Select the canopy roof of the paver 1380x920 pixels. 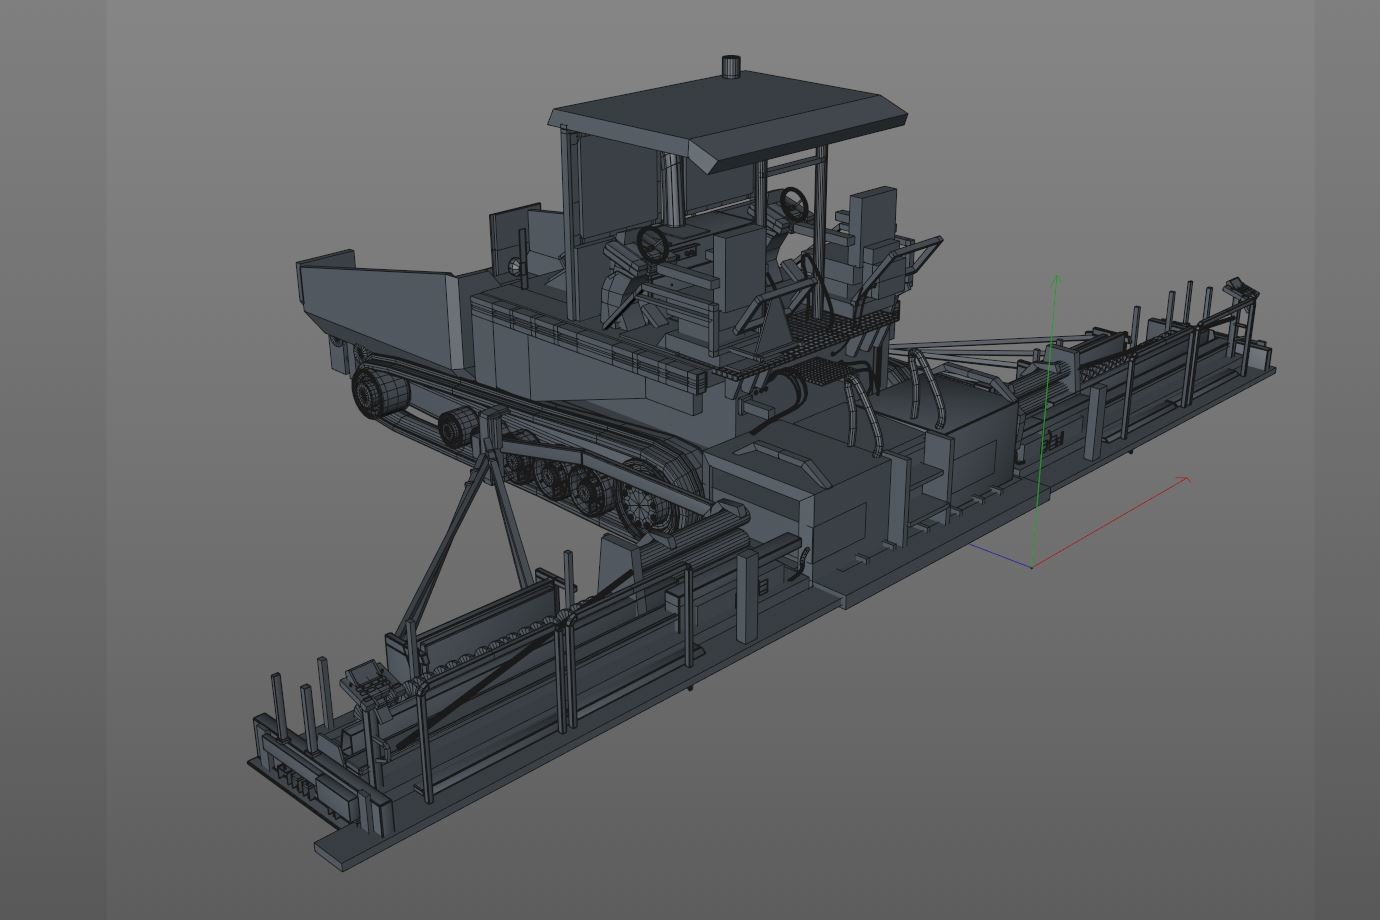(727, 120)
